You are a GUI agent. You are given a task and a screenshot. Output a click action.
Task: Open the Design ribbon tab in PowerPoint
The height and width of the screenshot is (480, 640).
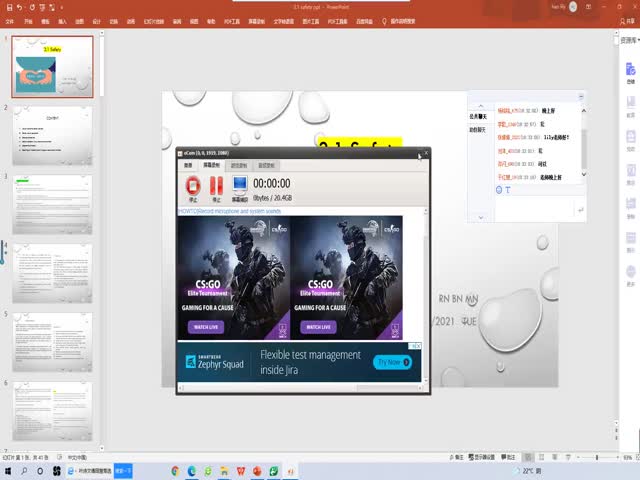[96, 20]
